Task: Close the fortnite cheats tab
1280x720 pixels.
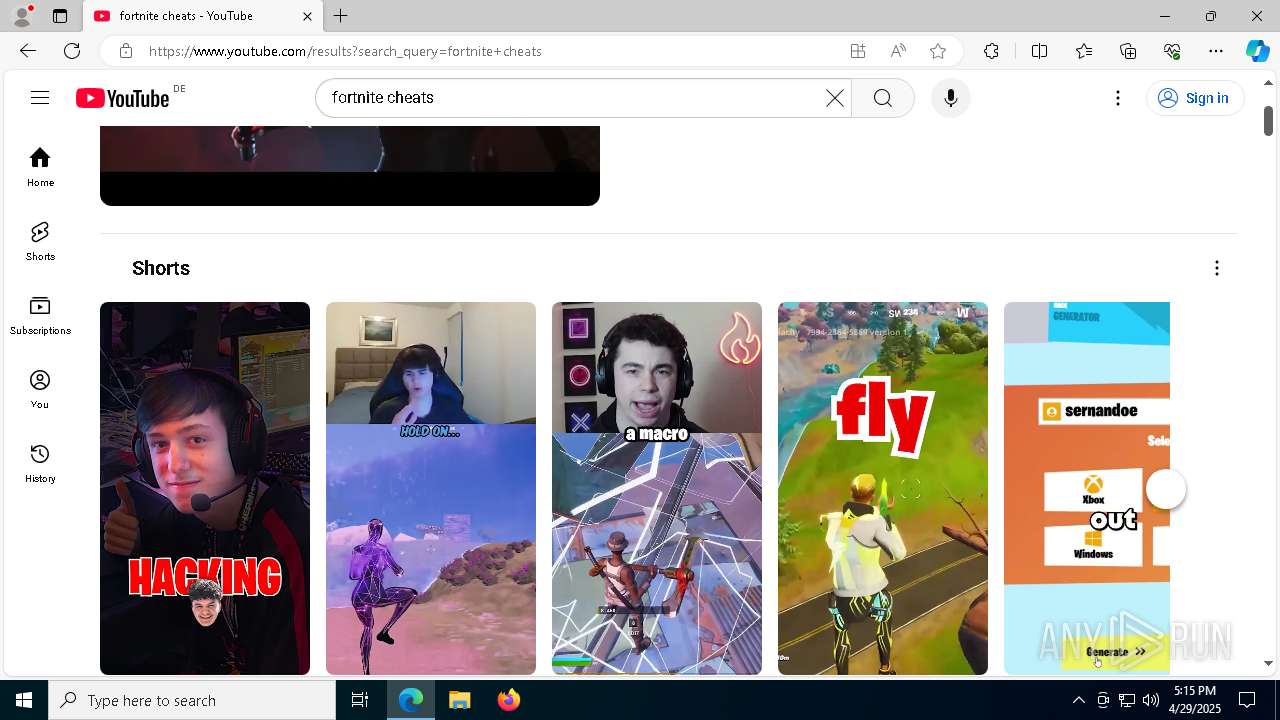Action: click(307, 16)
